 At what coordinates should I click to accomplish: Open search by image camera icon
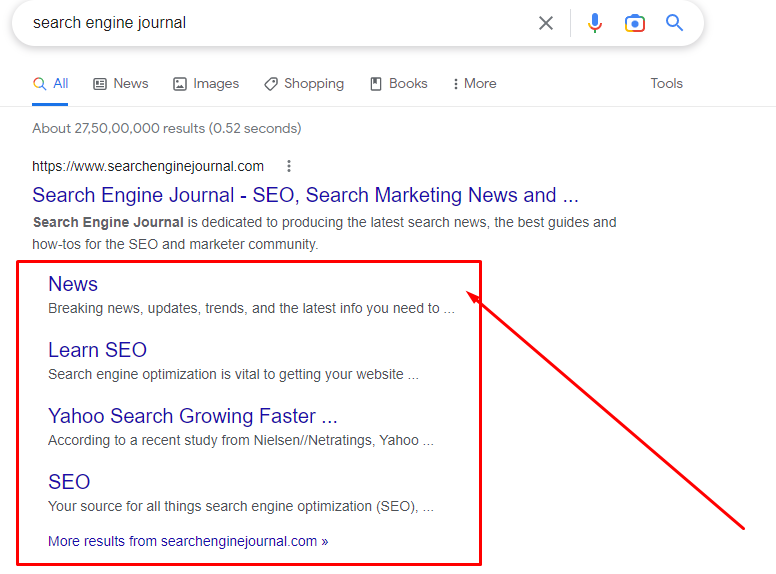pos(634,23)
